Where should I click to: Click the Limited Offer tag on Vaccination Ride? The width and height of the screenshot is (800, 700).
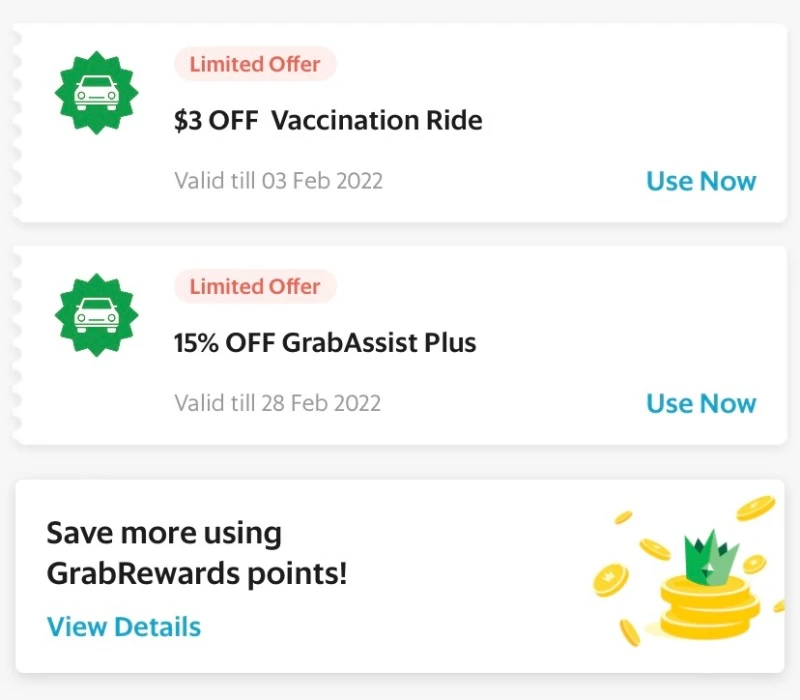pos(255,65)
